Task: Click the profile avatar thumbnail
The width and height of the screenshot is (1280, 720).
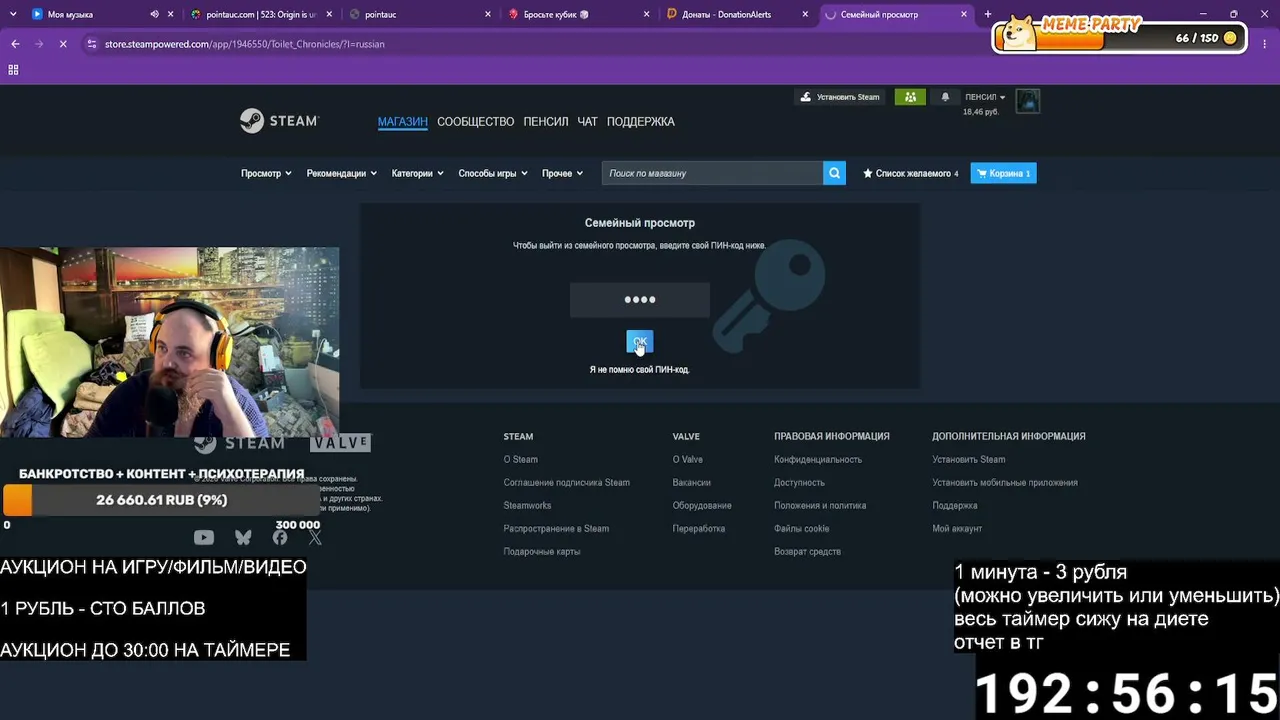Action: click(x=1028, y=100)
